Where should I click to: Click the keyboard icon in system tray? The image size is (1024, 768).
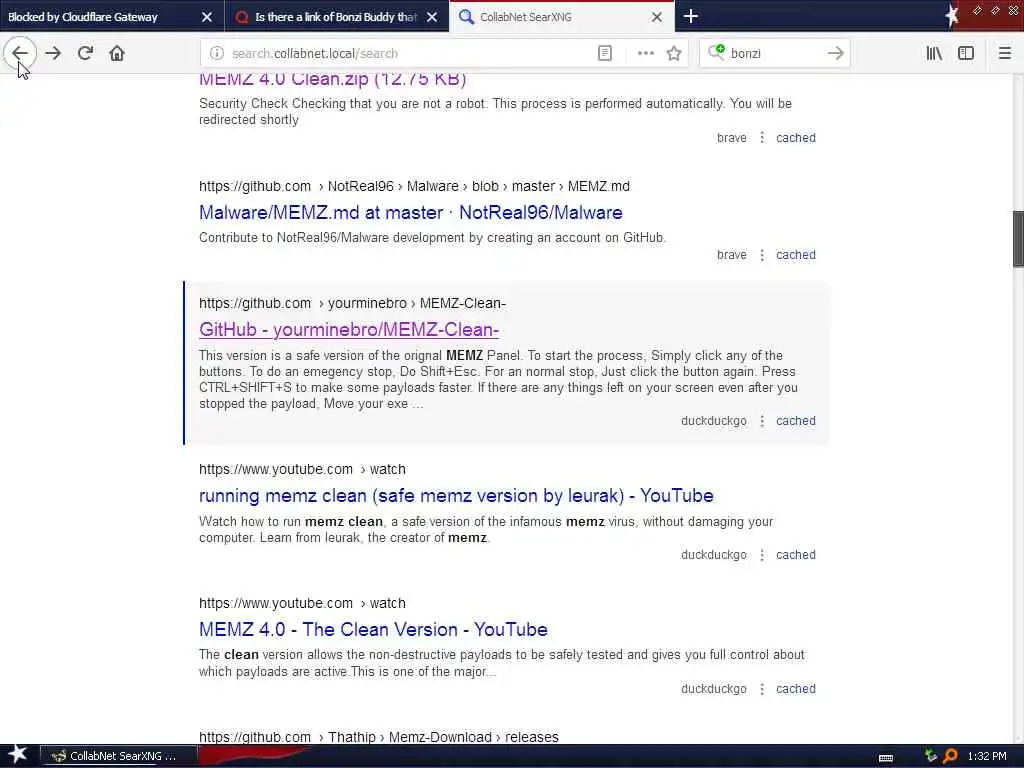click(886, 757)
